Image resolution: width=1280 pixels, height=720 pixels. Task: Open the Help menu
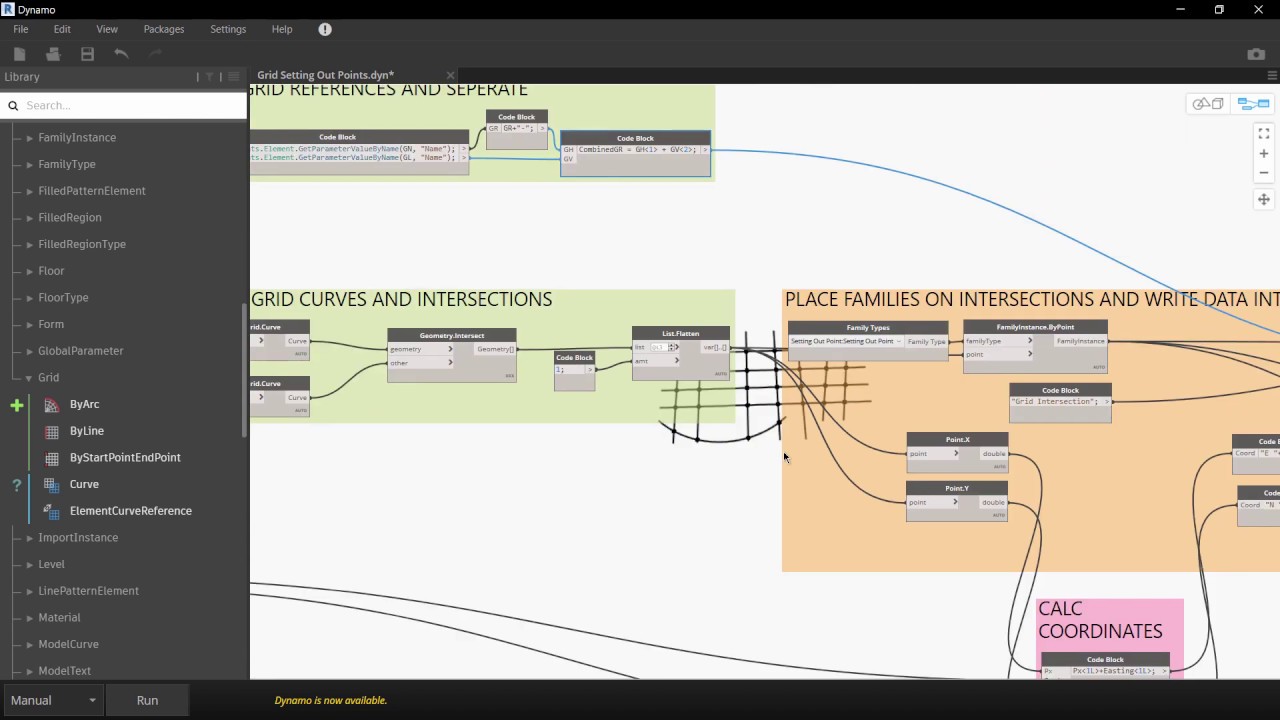point(282,29)
